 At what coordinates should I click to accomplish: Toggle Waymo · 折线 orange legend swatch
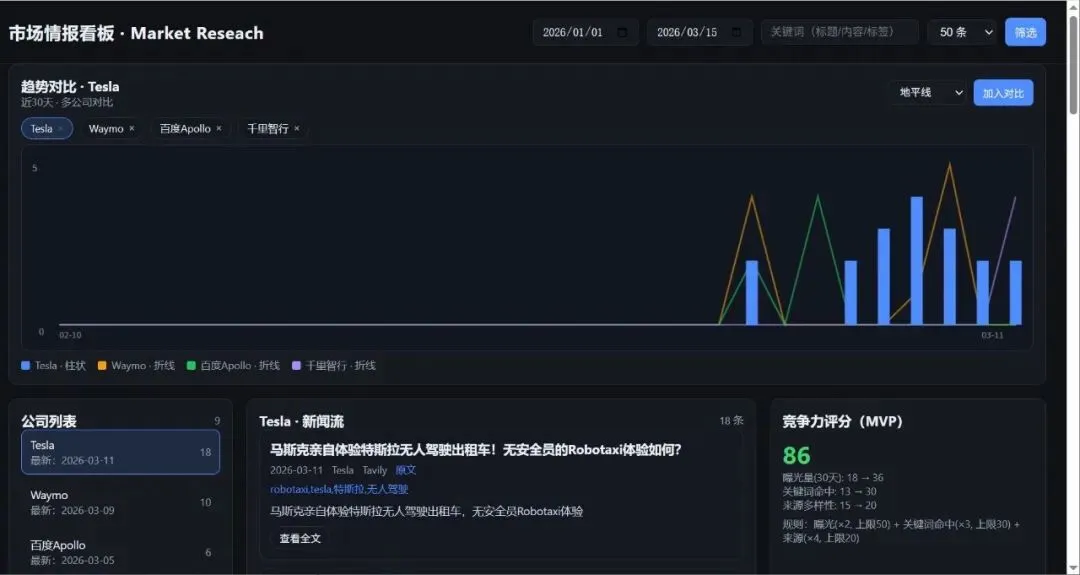tap(102, 366)
